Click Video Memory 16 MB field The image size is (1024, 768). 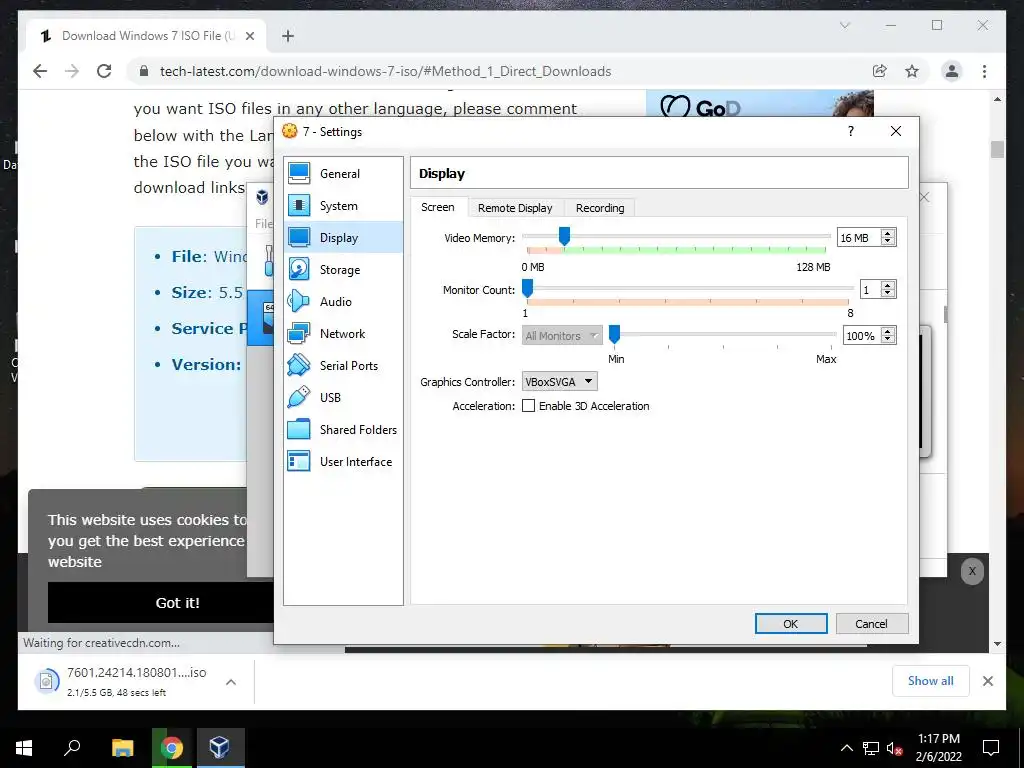point(859,238)
